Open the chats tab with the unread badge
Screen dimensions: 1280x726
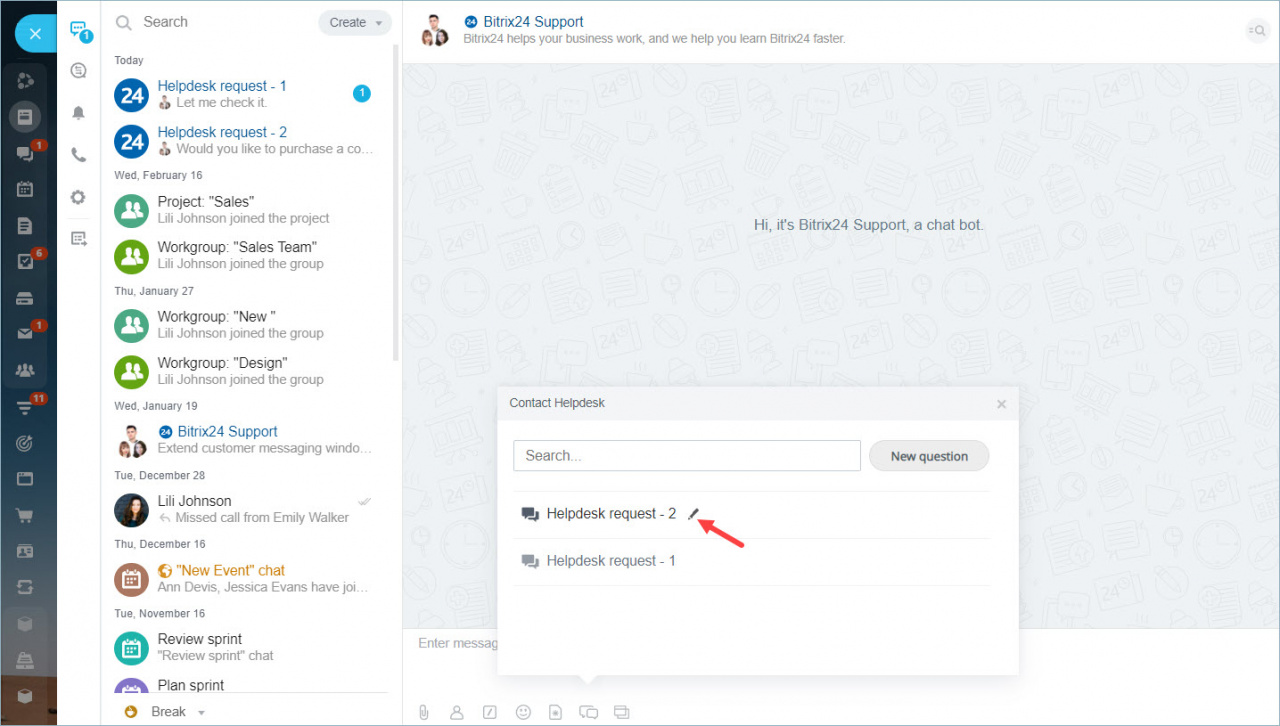[79, 30]
